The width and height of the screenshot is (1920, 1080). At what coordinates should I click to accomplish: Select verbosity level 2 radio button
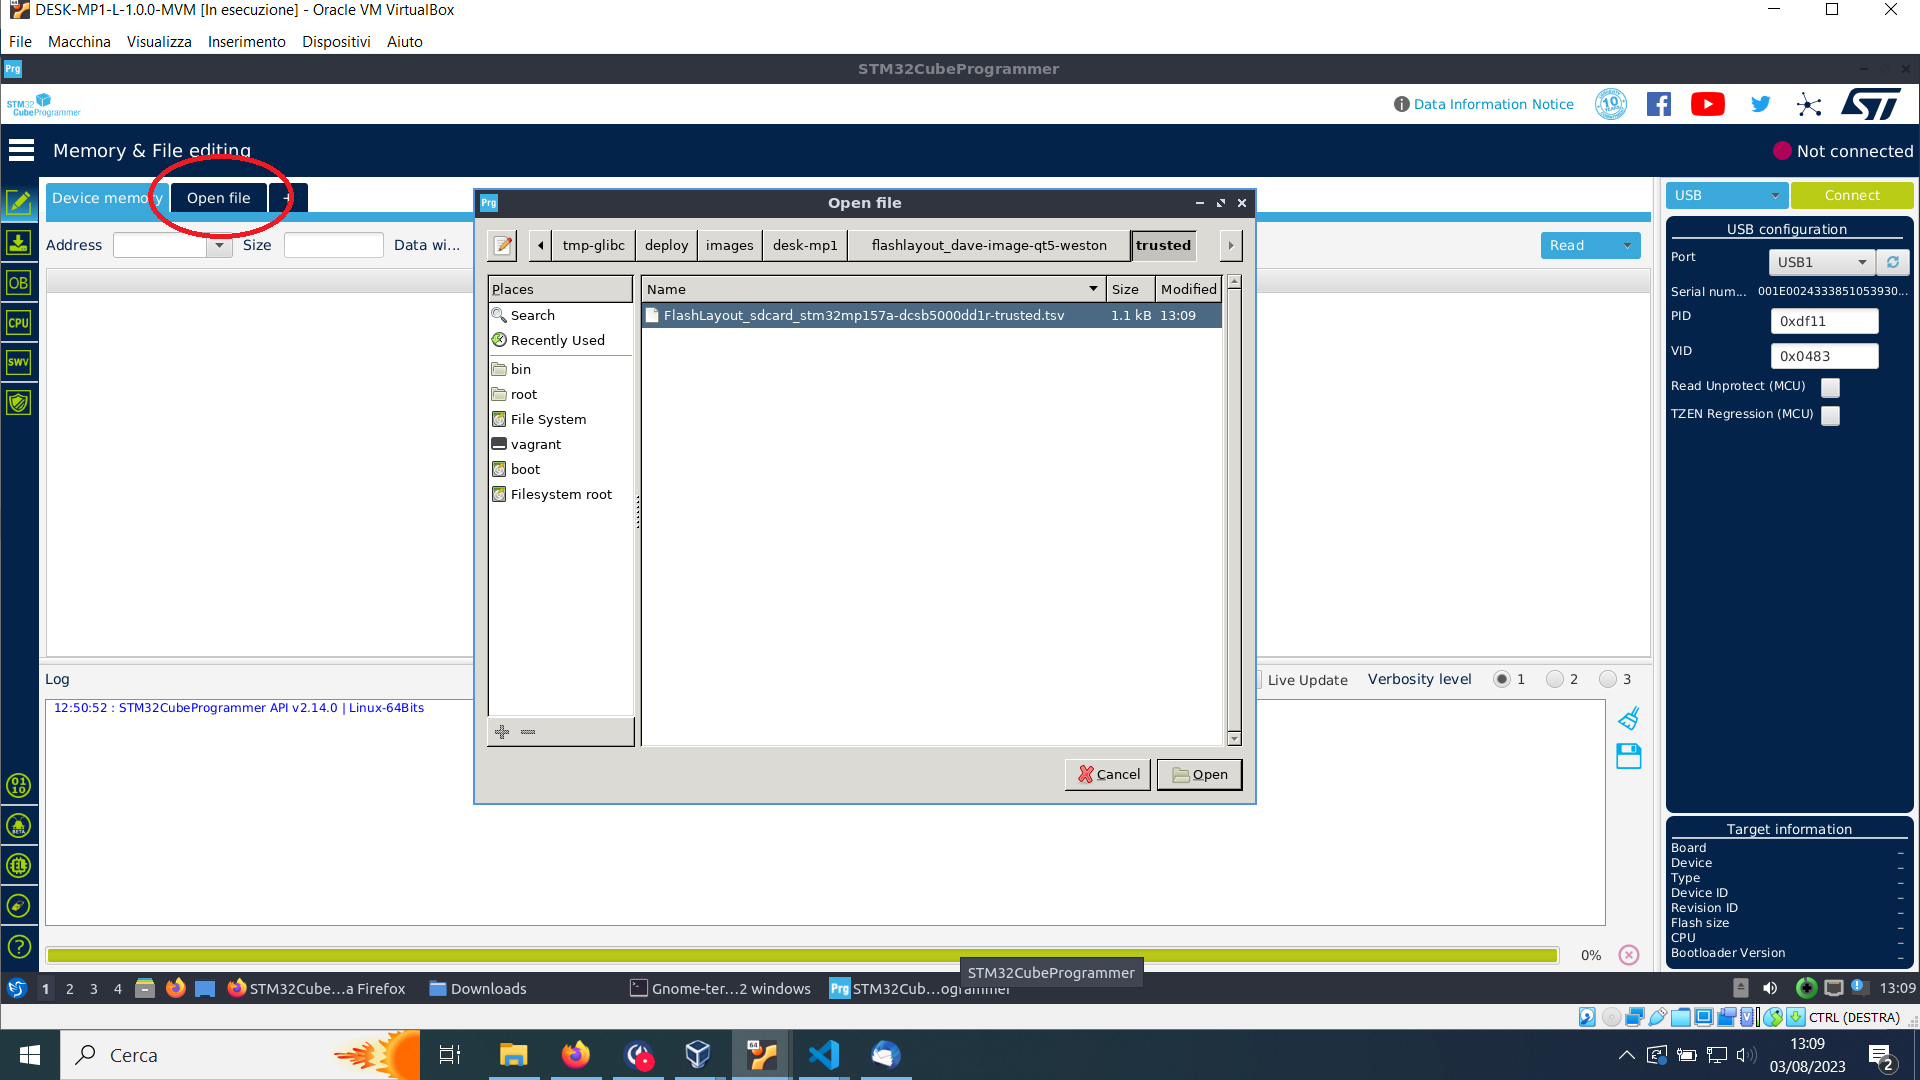pyautogui.click(x=1555, y=679)
